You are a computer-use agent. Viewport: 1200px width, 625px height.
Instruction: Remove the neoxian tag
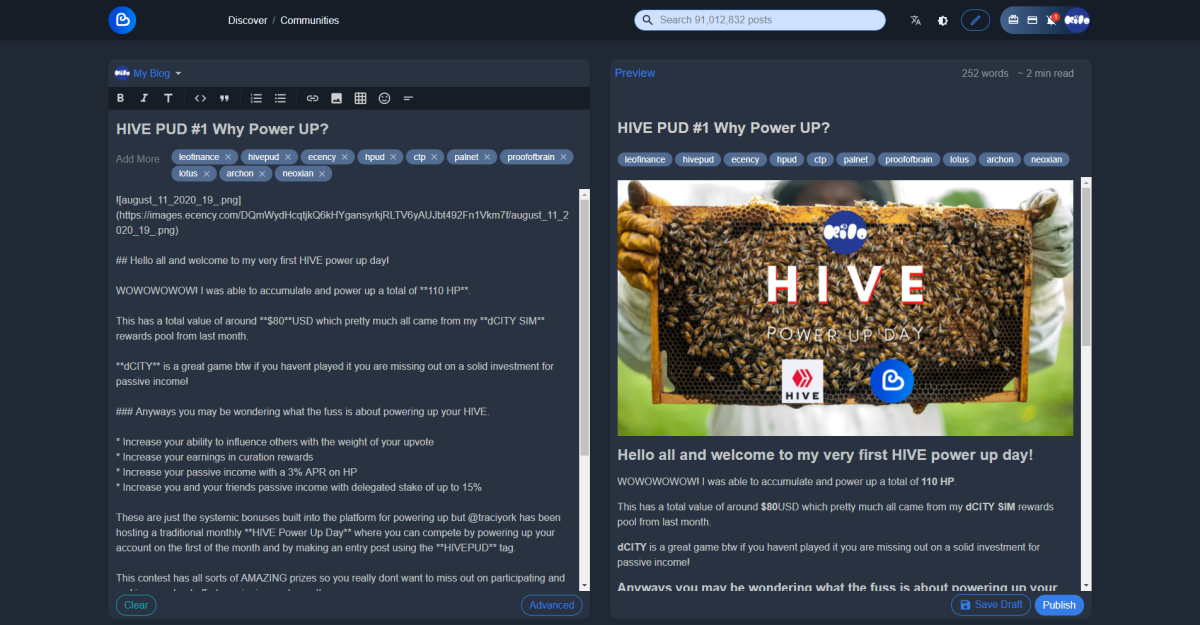[322, 174]
